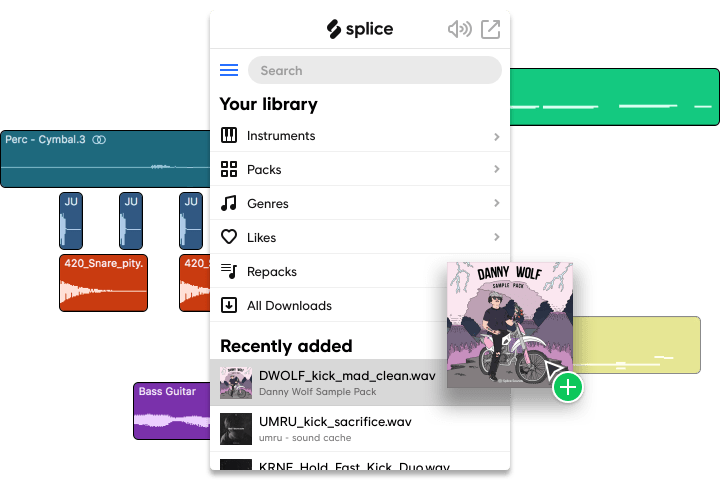Viewport: 720px width, 480px height.
Task: Open the Instruments library section
Action: pyautogui.click(x=360, y=136)
